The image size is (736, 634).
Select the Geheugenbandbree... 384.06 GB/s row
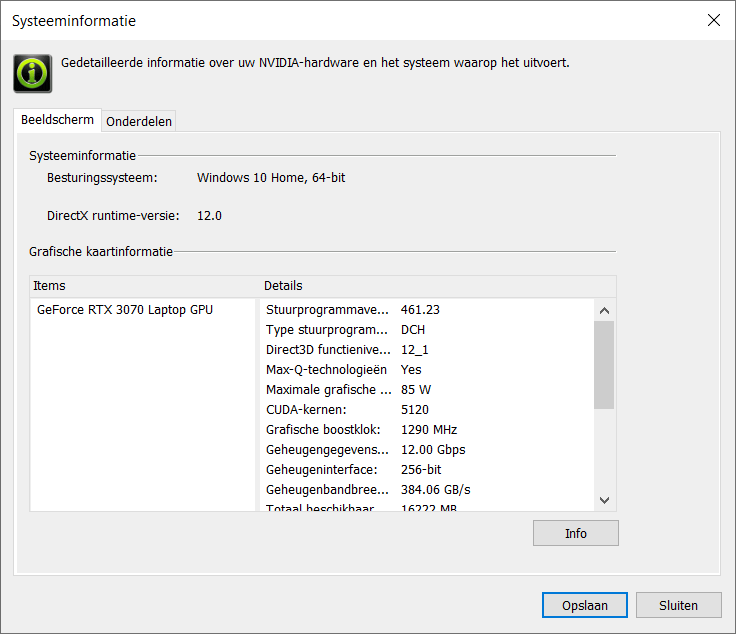click(427, 489)
